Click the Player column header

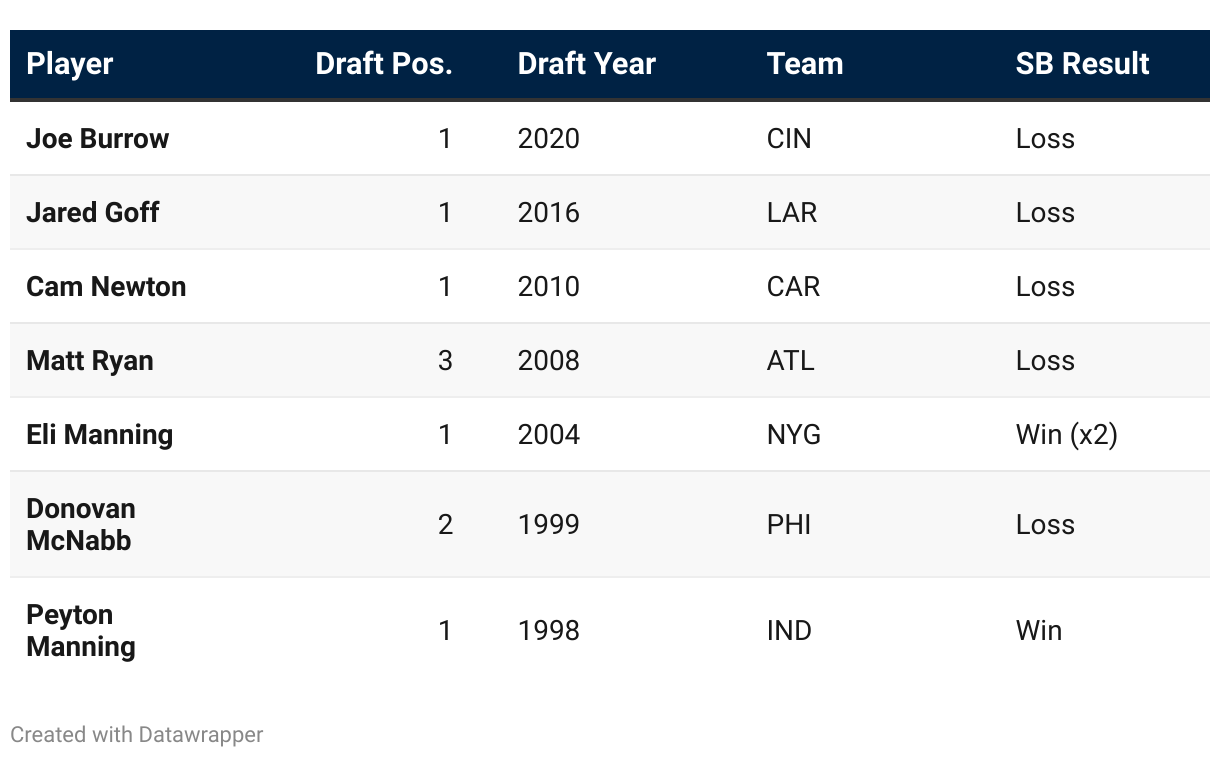point(70,64)
